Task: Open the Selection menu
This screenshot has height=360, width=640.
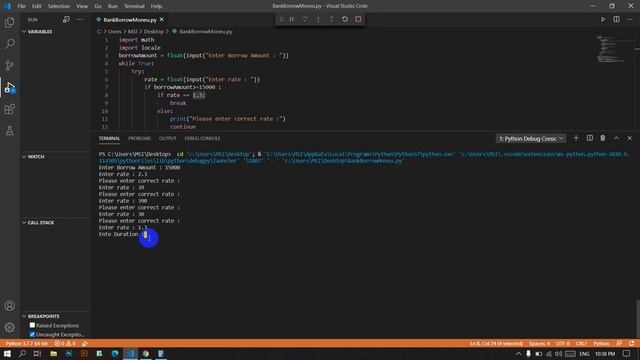Action: coord(59,6)
